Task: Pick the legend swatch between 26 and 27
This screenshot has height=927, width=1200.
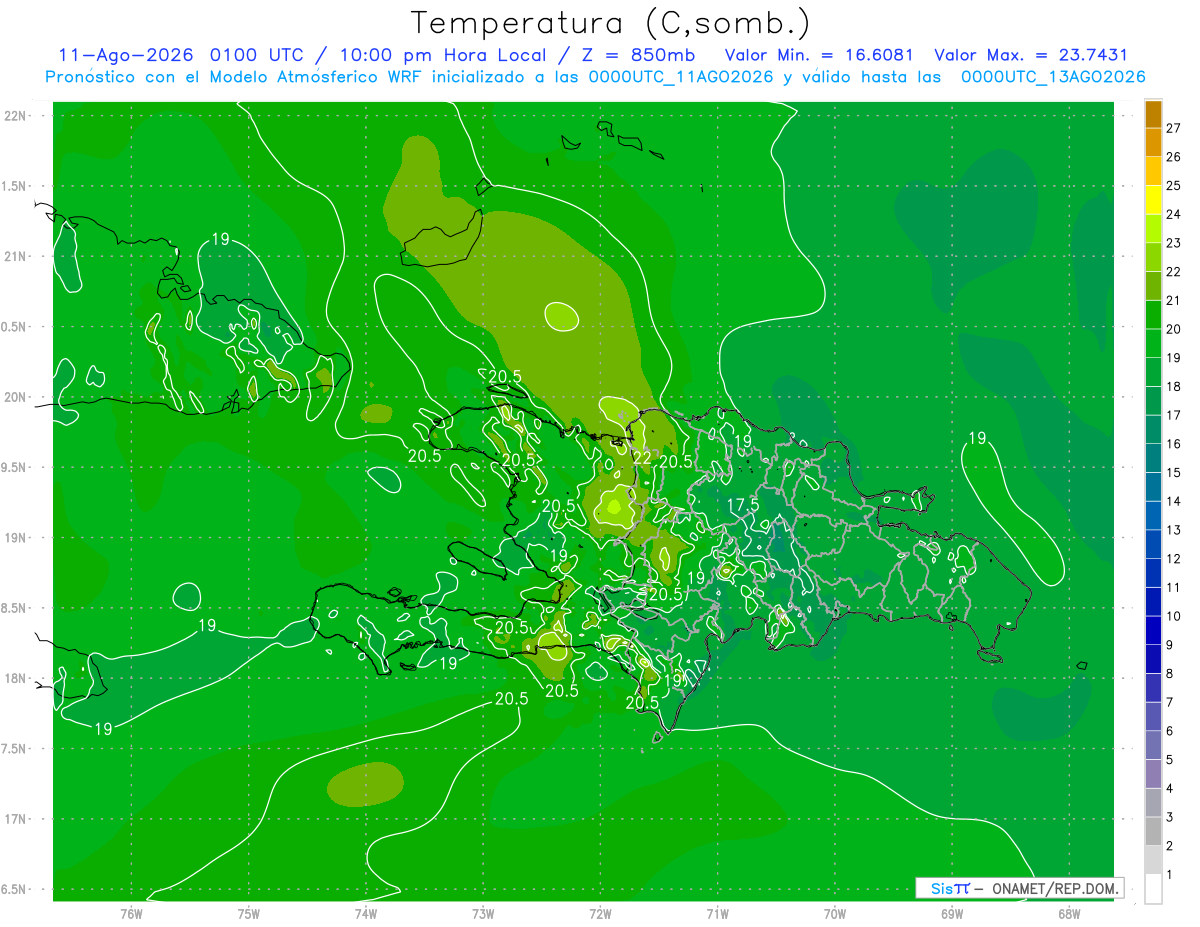Action: tap(1153, 142)
